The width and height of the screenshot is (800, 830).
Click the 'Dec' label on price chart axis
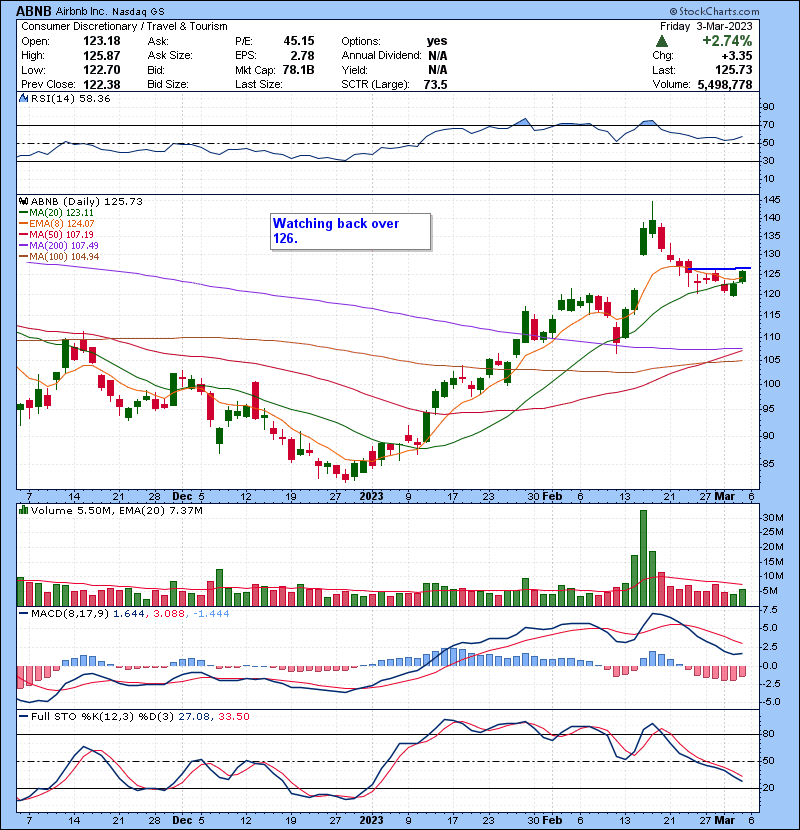[182, 497]
